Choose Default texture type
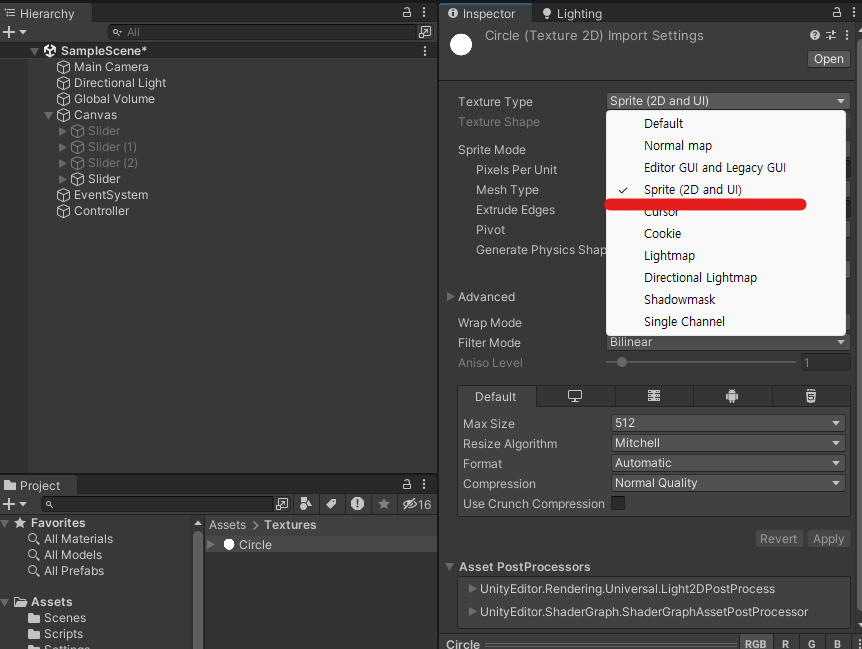The width and height of the screenshot is (862, 649). click(663, 123)
